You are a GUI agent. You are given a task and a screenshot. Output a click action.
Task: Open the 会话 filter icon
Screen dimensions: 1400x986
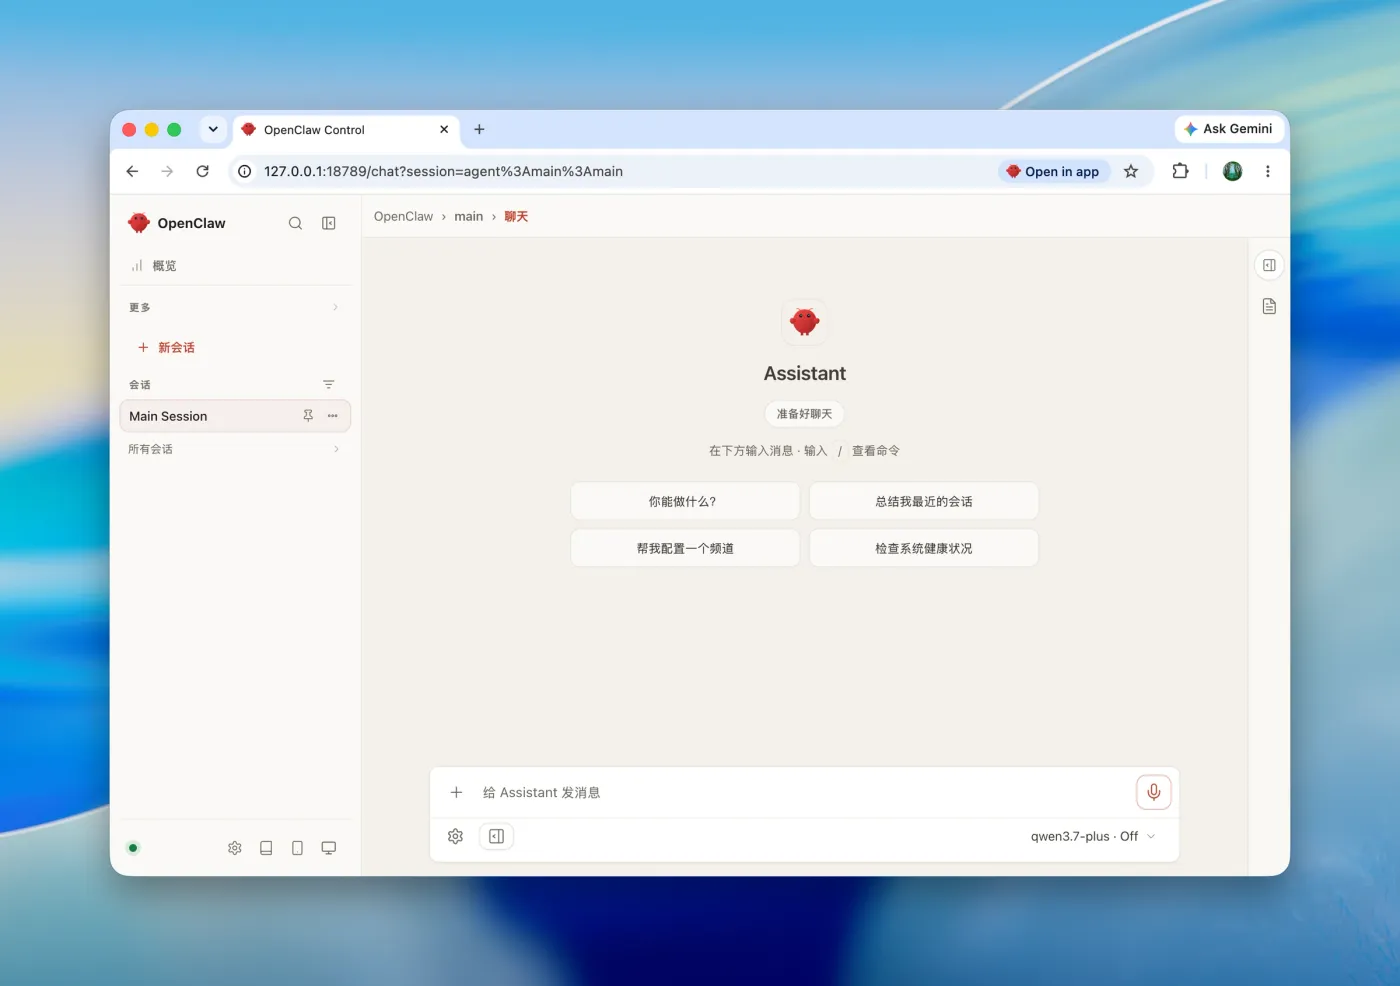coord(328,385)
